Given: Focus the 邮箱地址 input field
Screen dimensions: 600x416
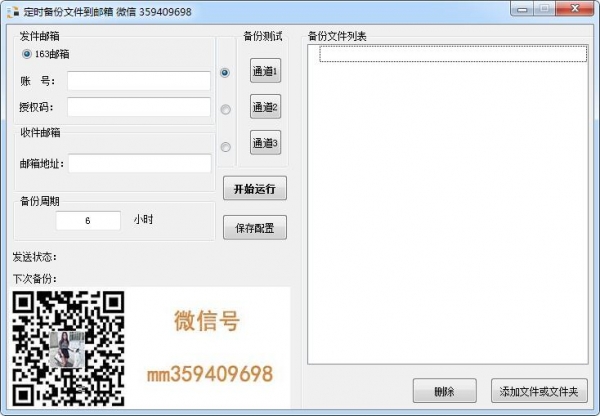Looking at the screenshot, I should 140,163.
